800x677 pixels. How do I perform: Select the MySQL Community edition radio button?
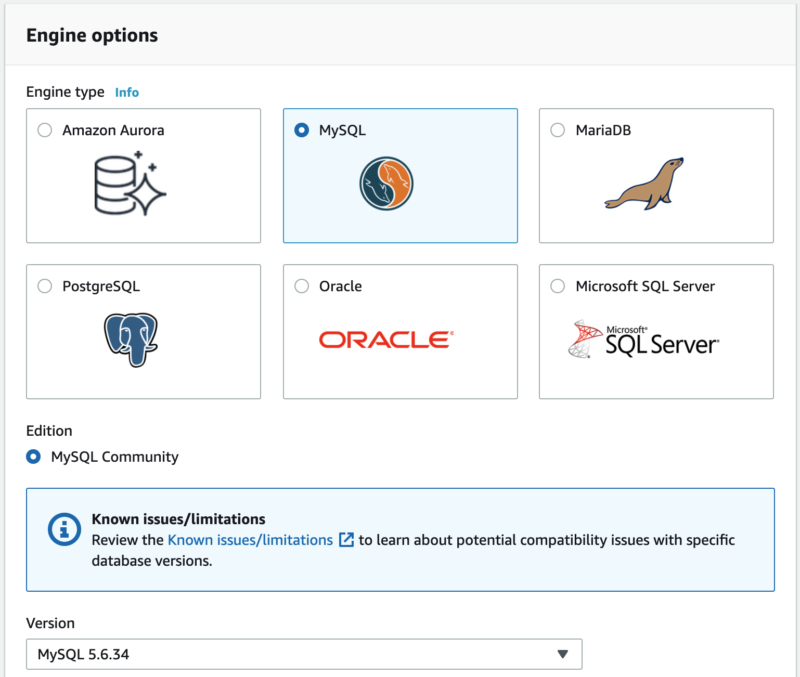(34, 457)
